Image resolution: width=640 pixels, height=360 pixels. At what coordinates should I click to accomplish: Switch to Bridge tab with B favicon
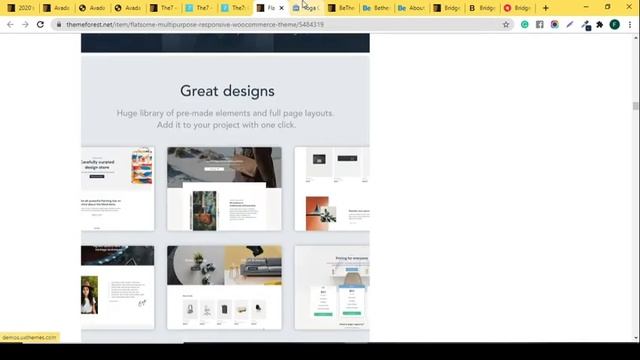click(482, 8)
